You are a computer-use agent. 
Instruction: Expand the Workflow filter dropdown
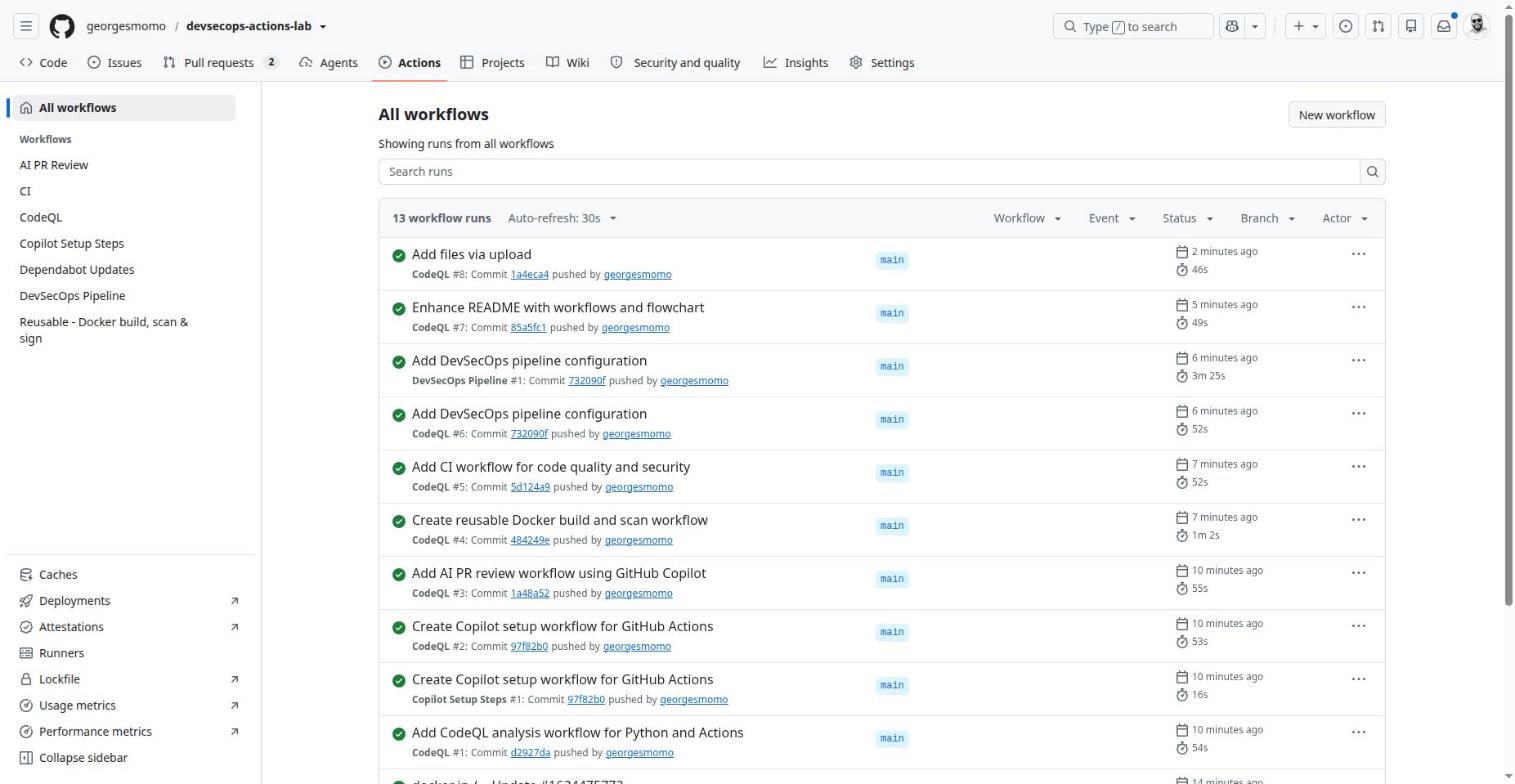(x=1027, y=218)
